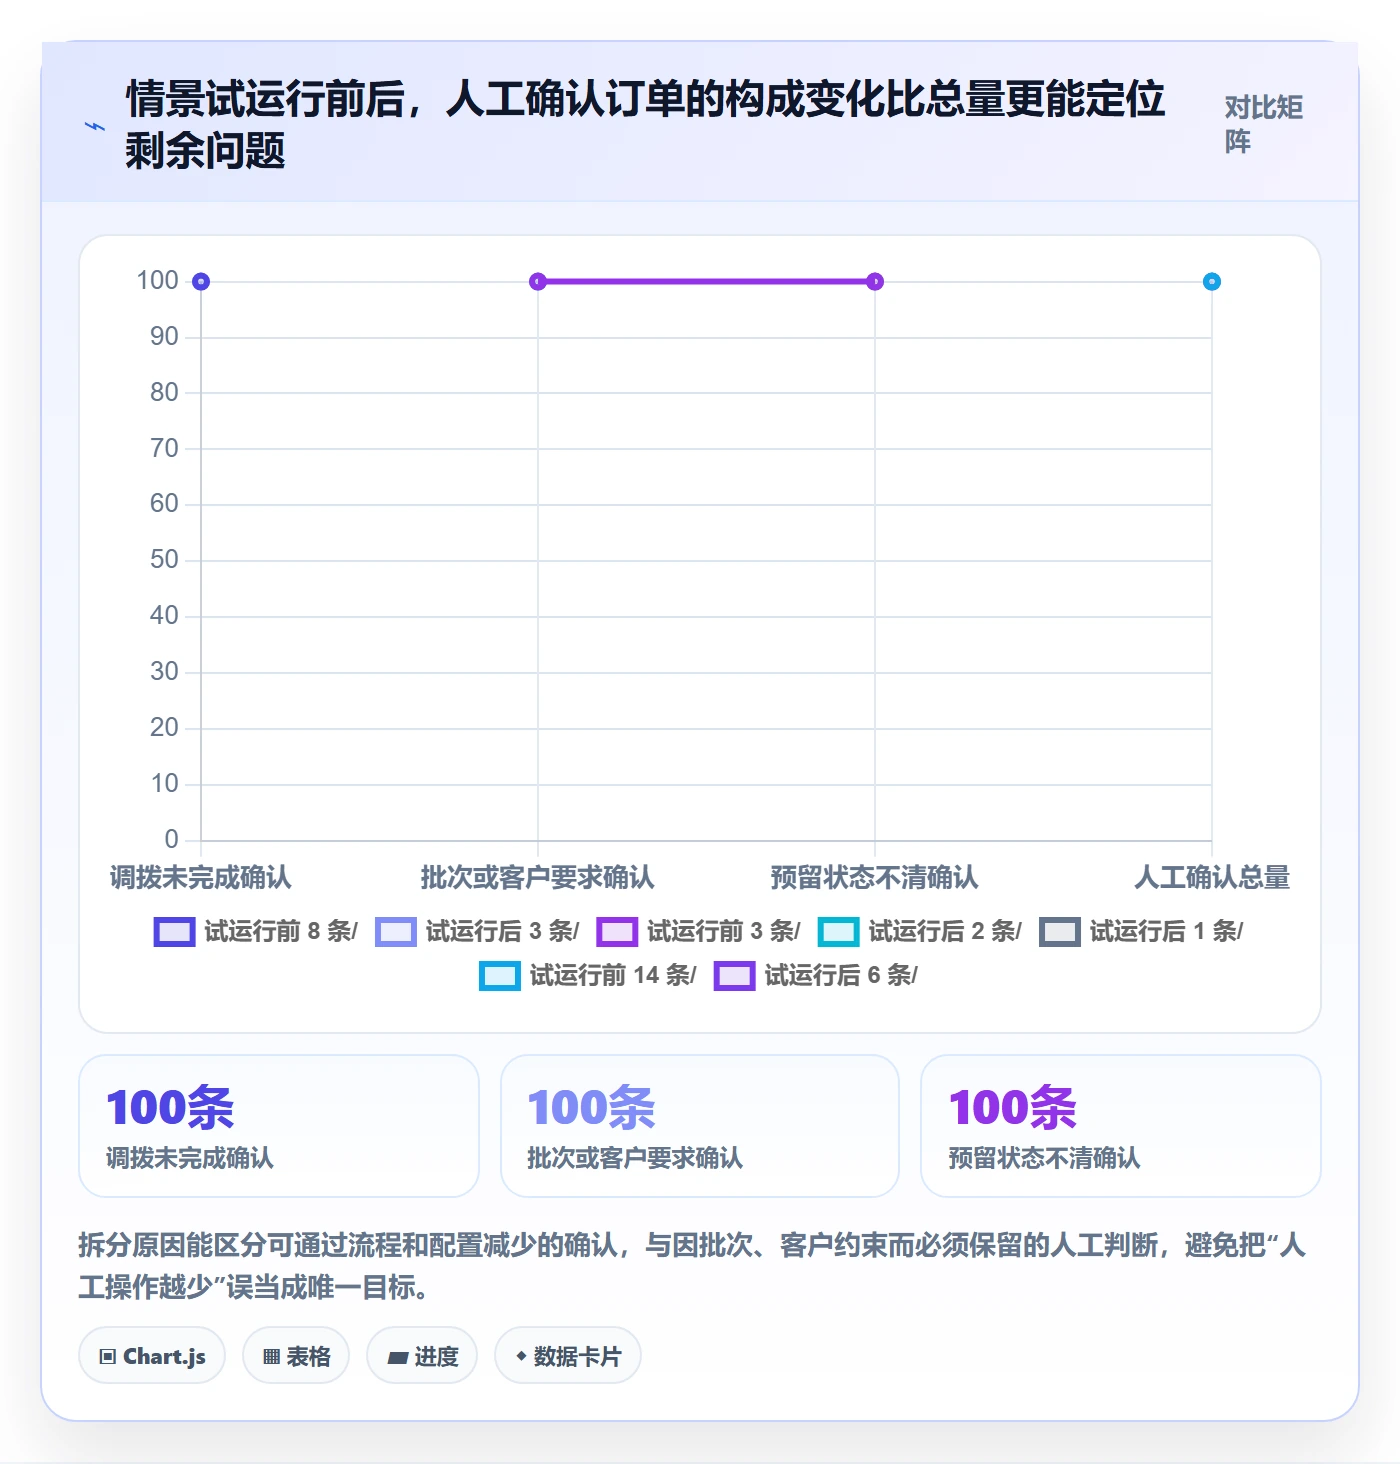
Task: Click the icon inside Chart.js chip
Action: pyautogui.click(x=108, y=1357)
